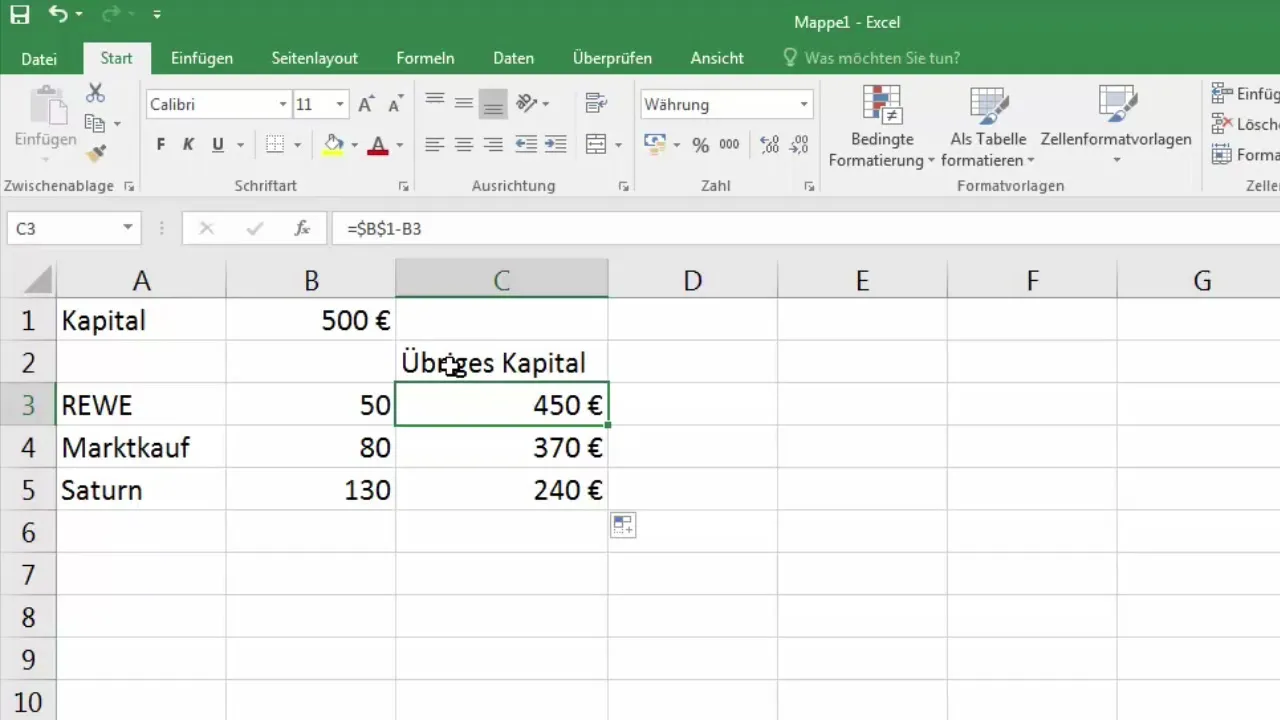The image size is (1280, 720).
Task: Center text horizontally
Action: click(463, 145)
